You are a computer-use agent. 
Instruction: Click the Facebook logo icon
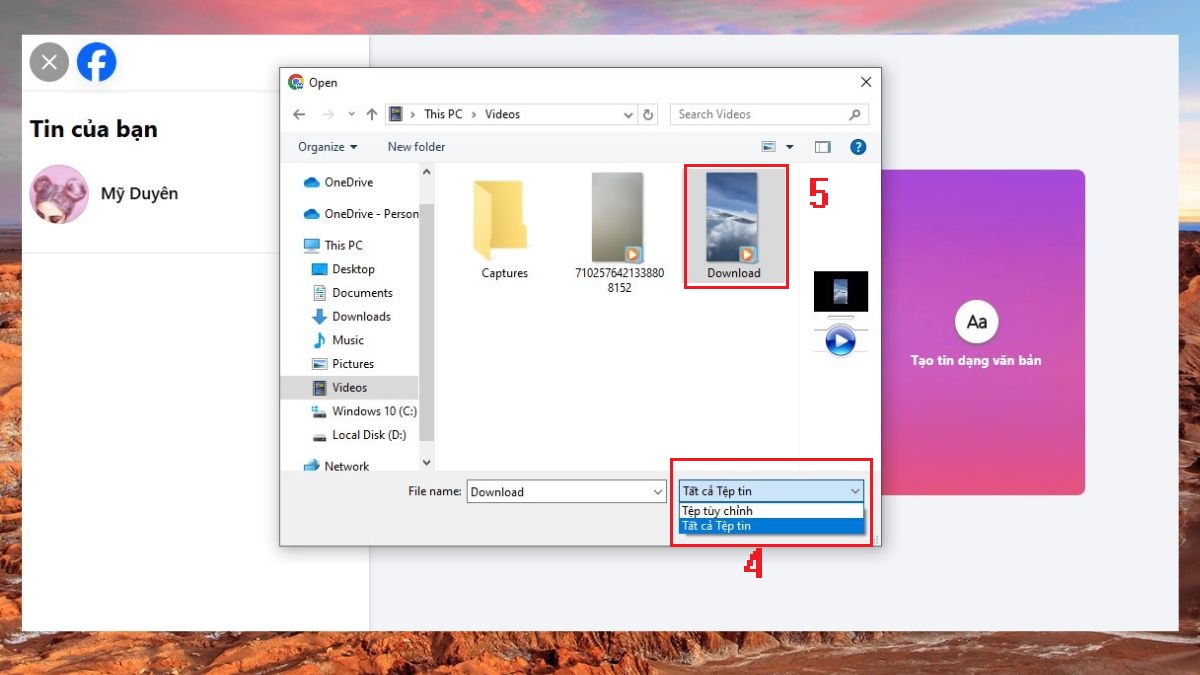click(97, 62)
